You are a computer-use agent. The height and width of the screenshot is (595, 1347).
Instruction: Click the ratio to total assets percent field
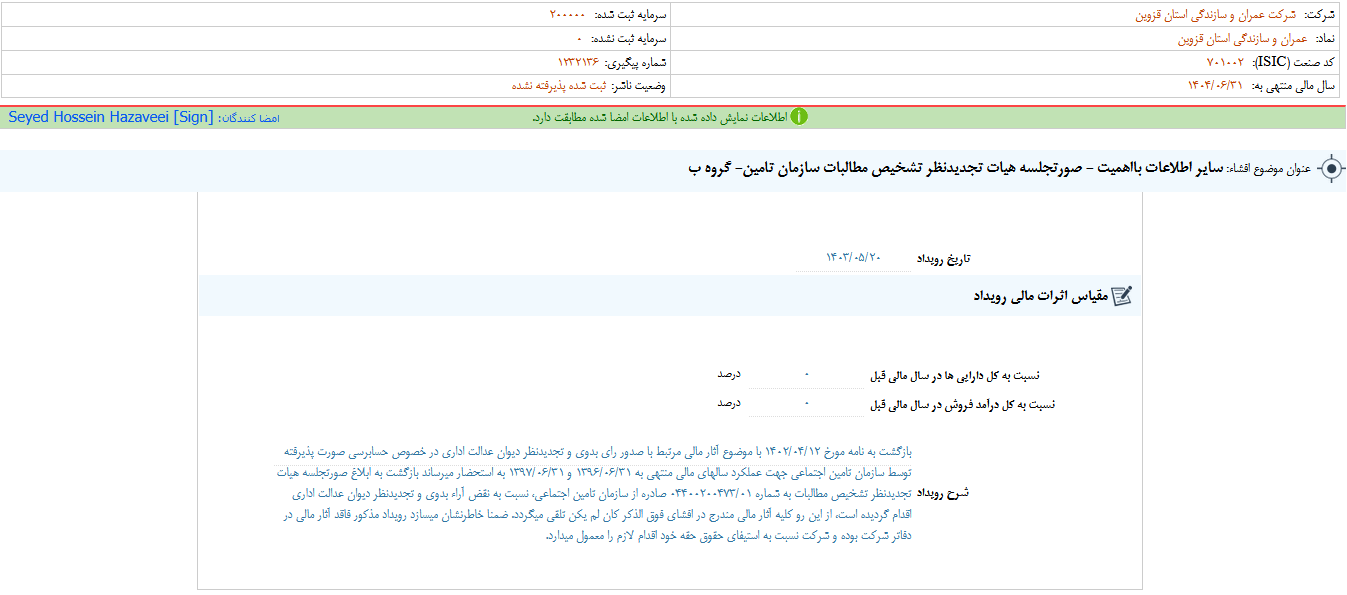click(806, 375)
